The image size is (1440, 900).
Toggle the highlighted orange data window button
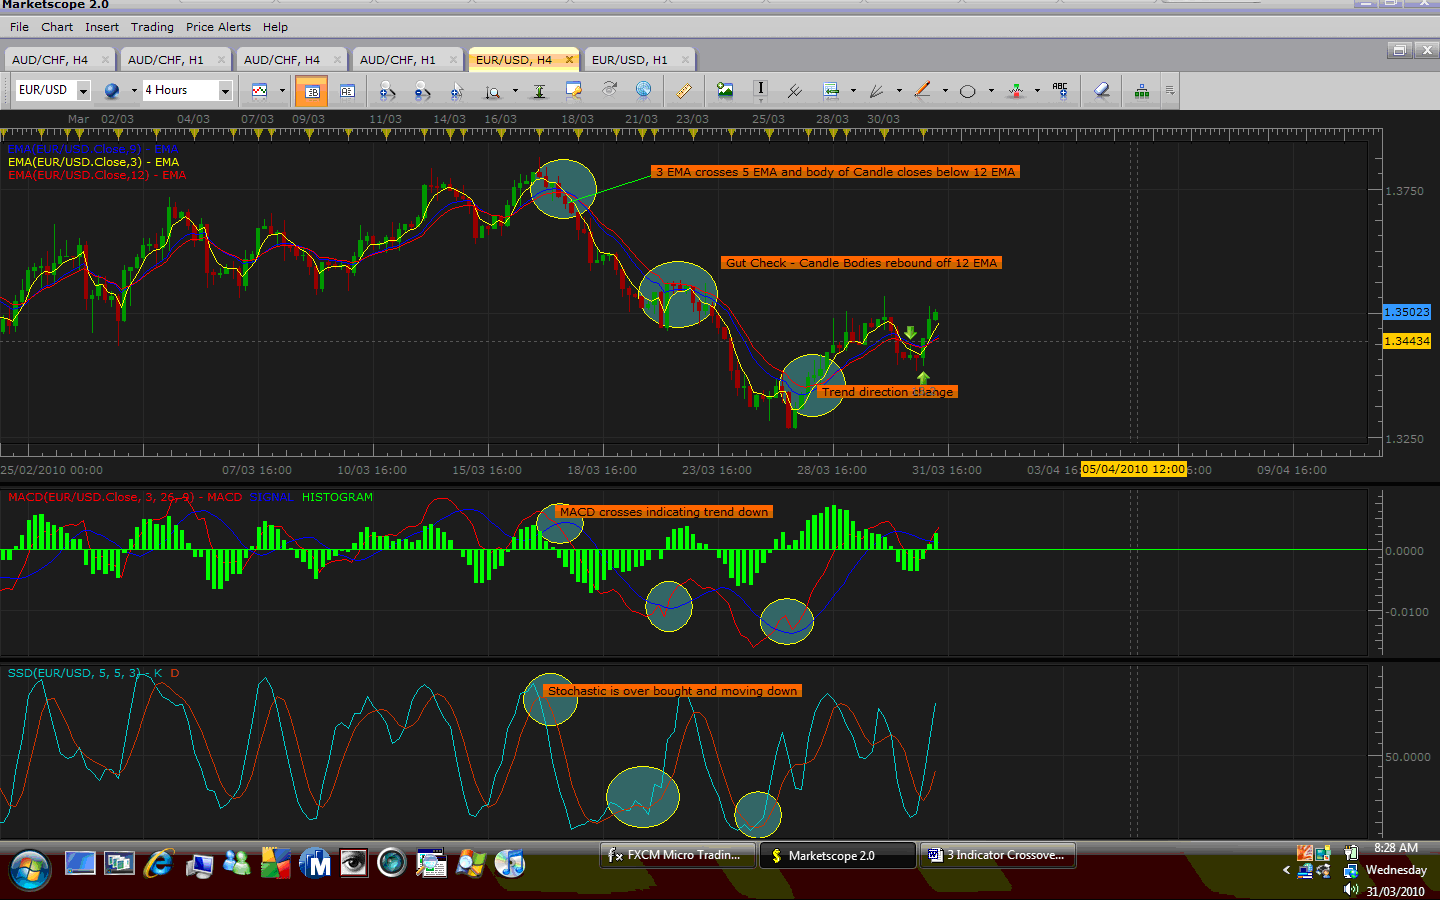(x=312, y=91)
